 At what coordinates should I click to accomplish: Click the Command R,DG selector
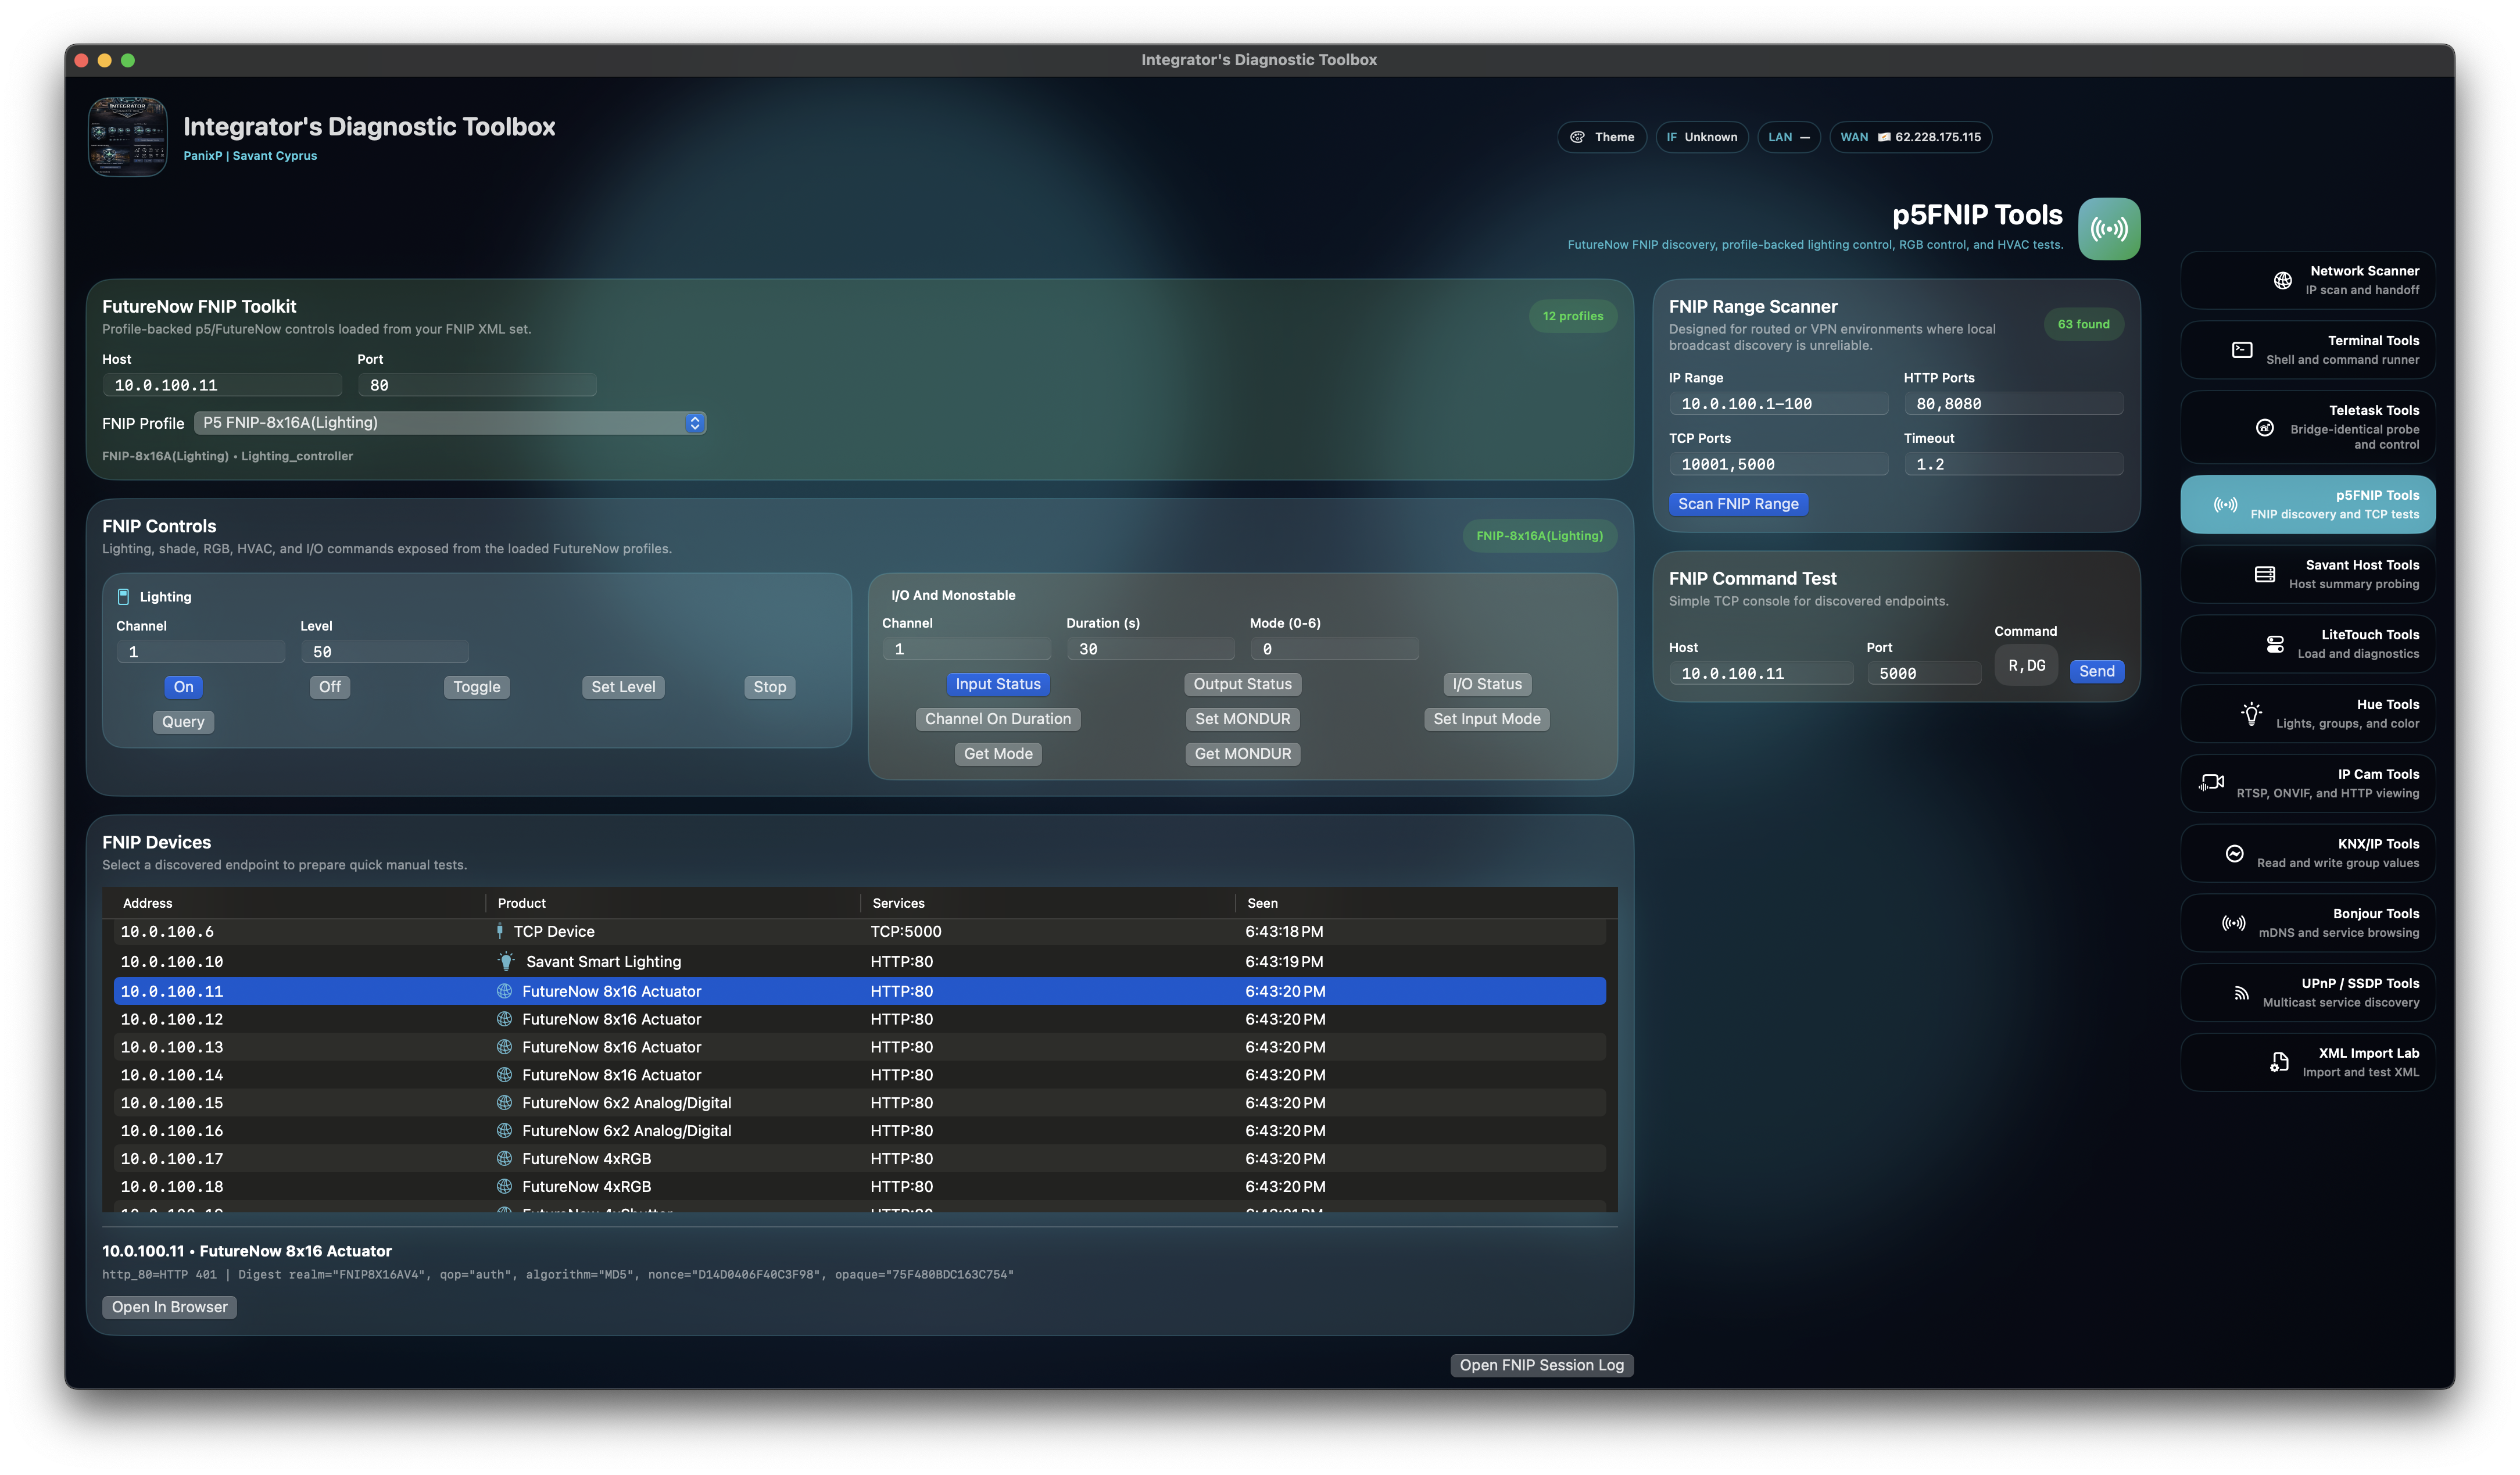pos(2026,666)
